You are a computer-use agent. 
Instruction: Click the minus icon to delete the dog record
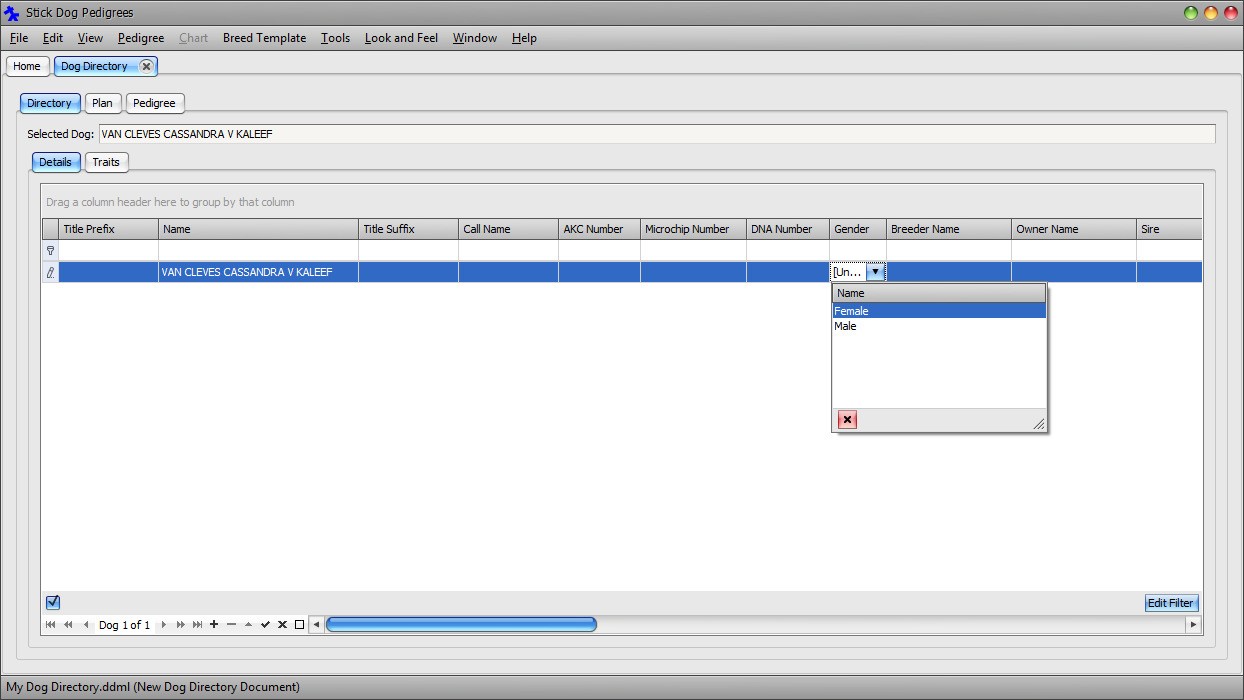tap(231, 625)
